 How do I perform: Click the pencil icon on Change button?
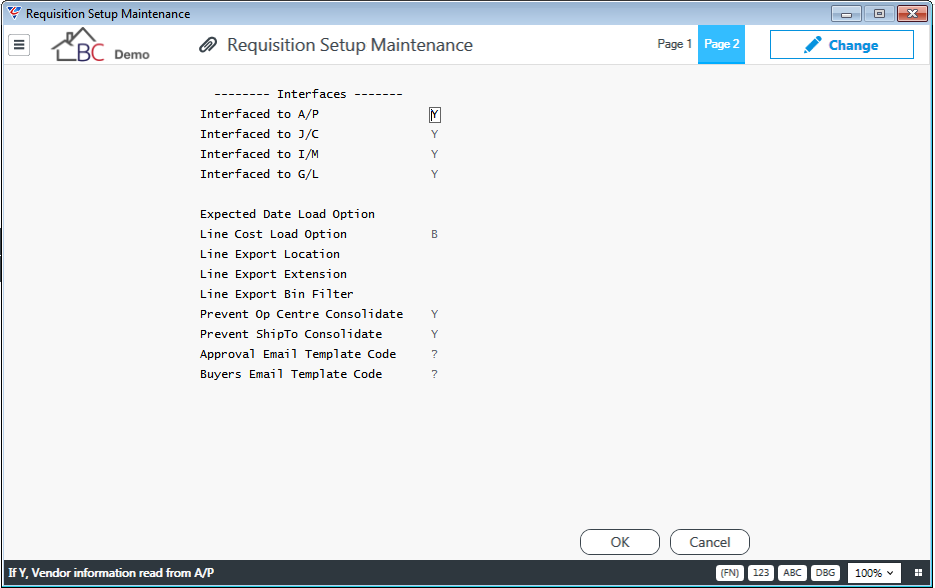[x=812, y=45]
